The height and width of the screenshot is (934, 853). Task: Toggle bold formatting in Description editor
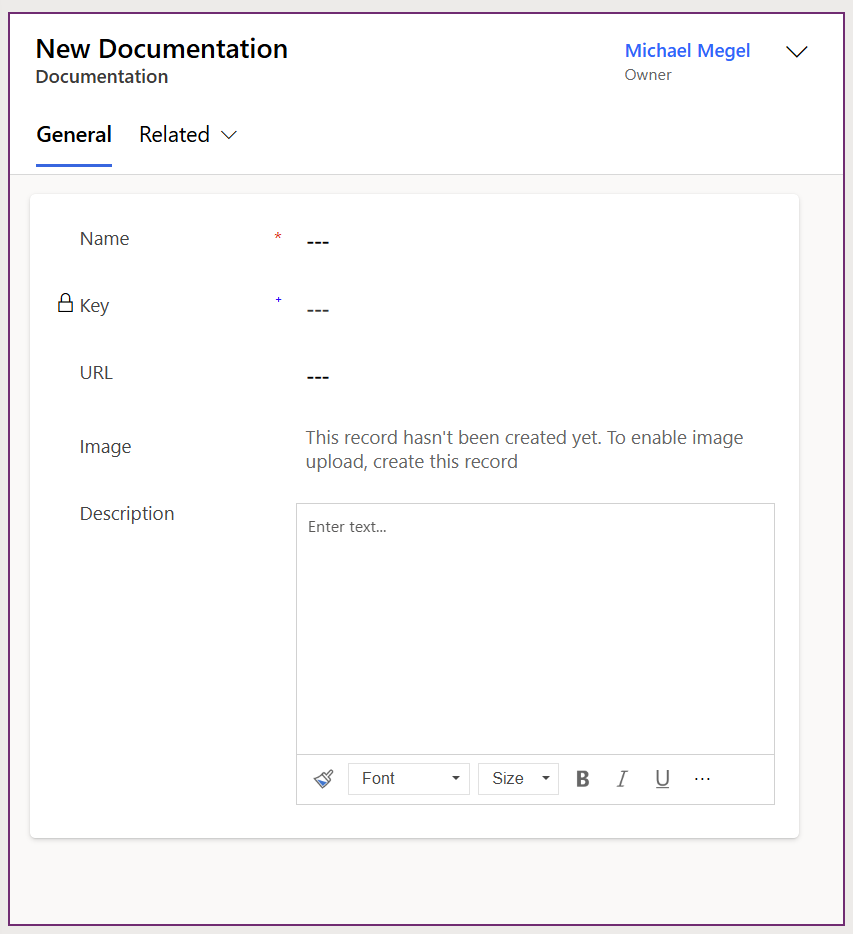(582, 779)
